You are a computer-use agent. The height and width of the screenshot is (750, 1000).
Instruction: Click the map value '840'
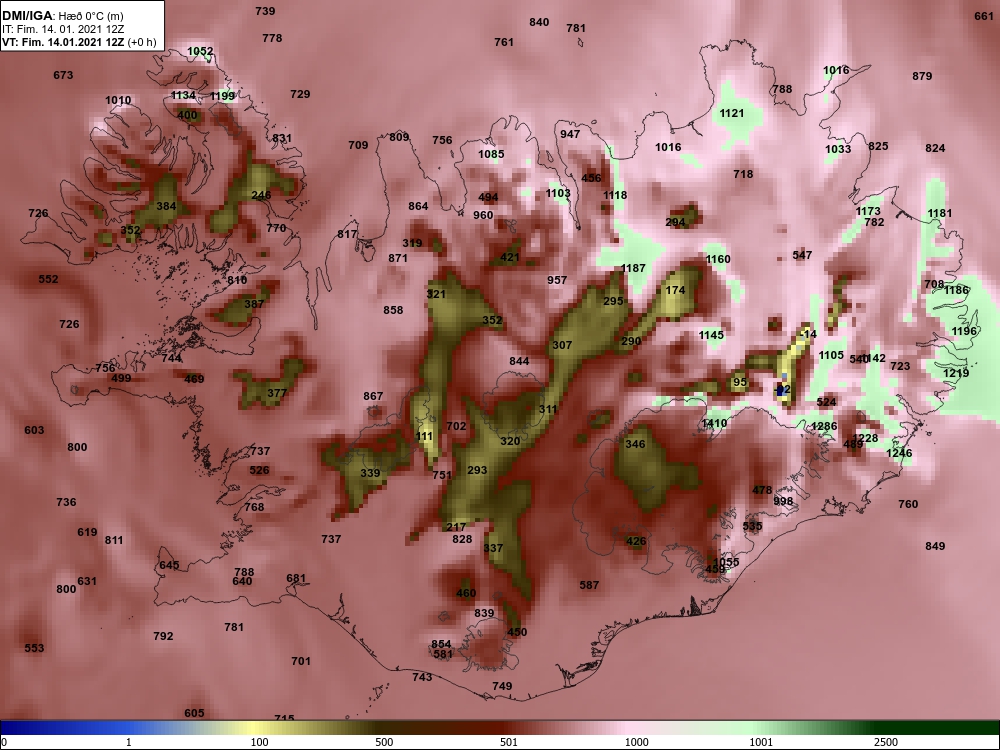pyautogui.click(x=540, y=22)
